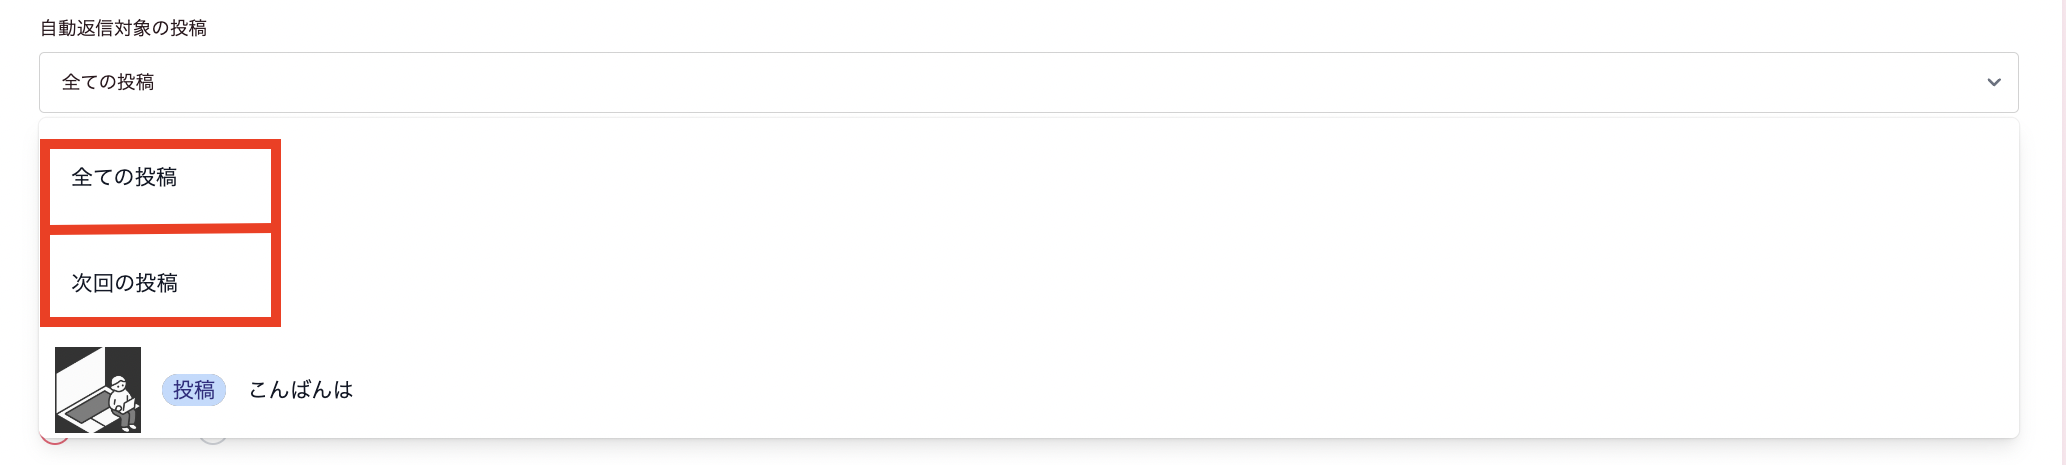This screenshot has width=2066, height=465.
Task: Click the こんばんは caption text
Action: [301, 390]
